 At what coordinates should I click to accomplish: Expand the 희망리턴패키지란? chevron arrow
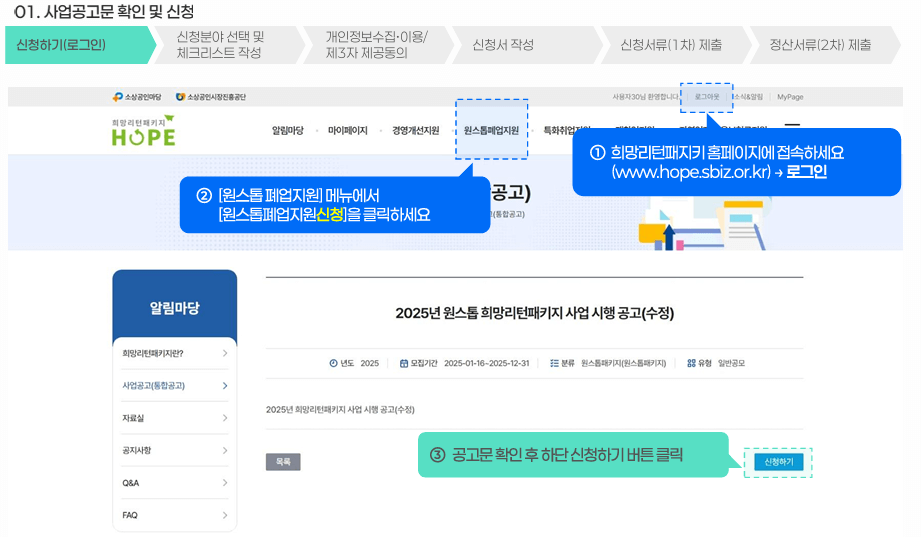225,353
